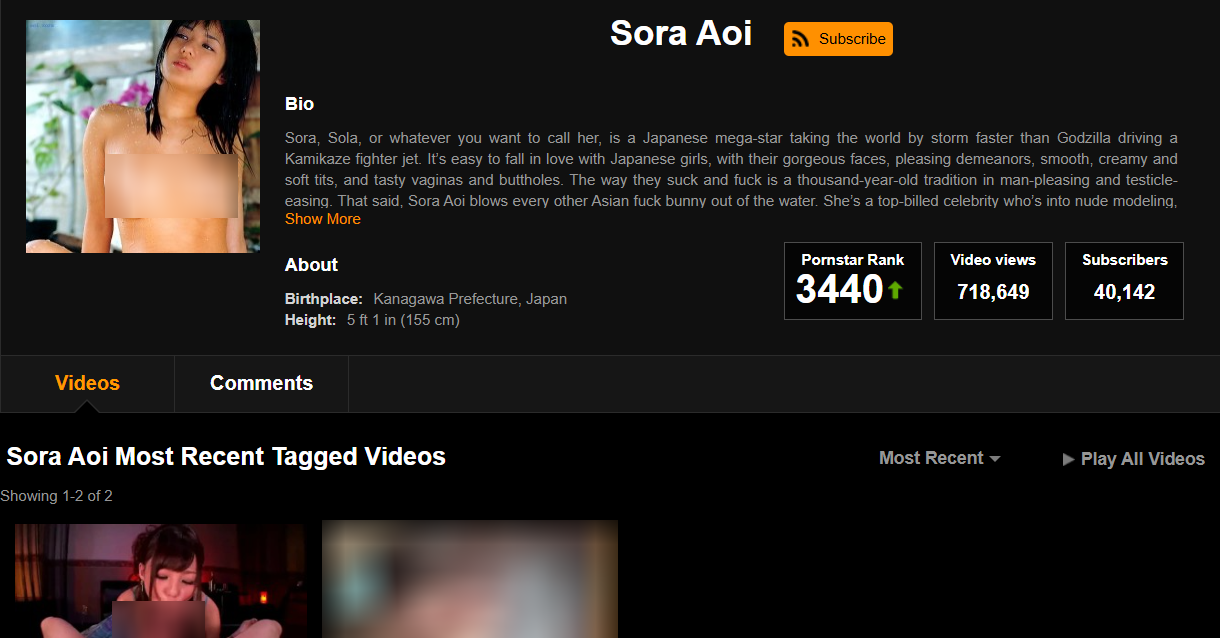This screenshot has height=638, width=1220.
Task: Open the second blurred video thumbnail
Action: tap(470, 580)
